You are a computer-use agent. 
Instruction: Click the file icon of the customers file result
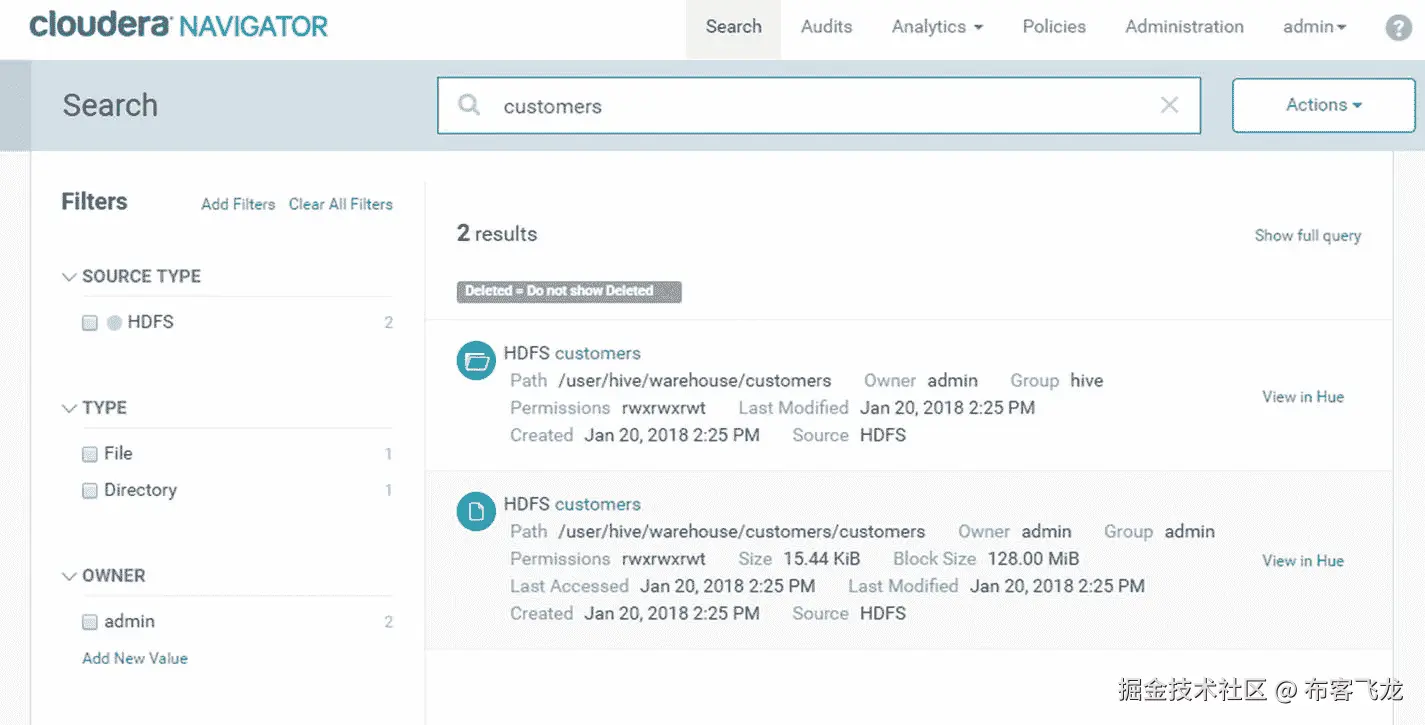click(x=477, y=512)
